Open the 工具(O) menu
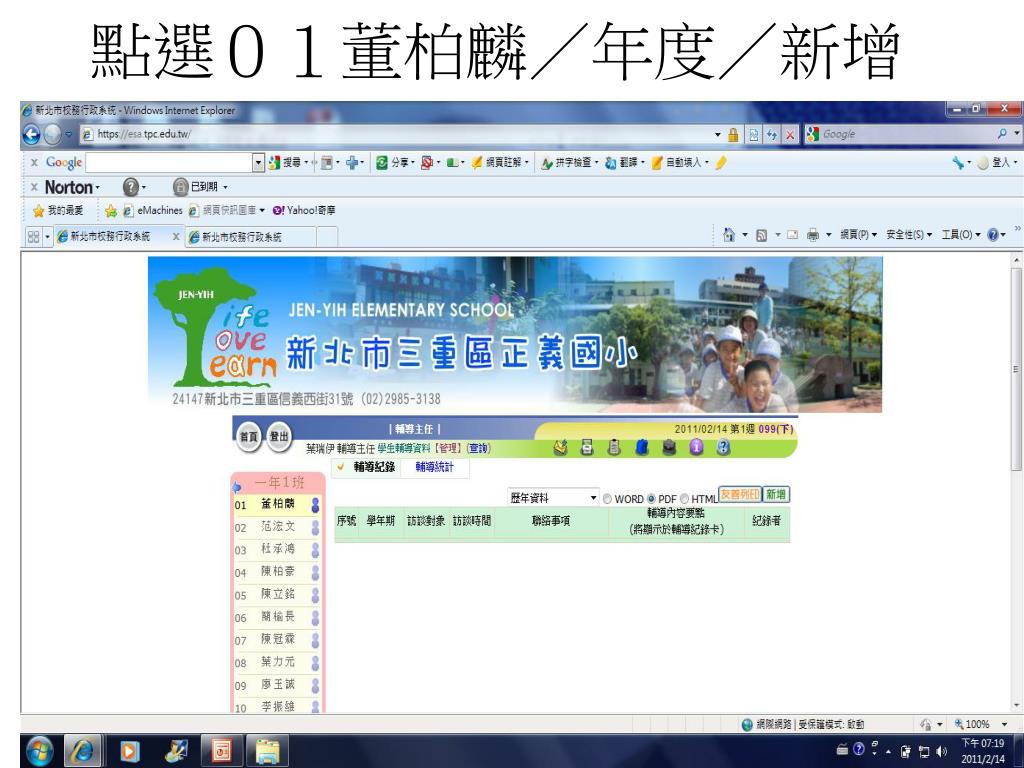 coord(961,235)
